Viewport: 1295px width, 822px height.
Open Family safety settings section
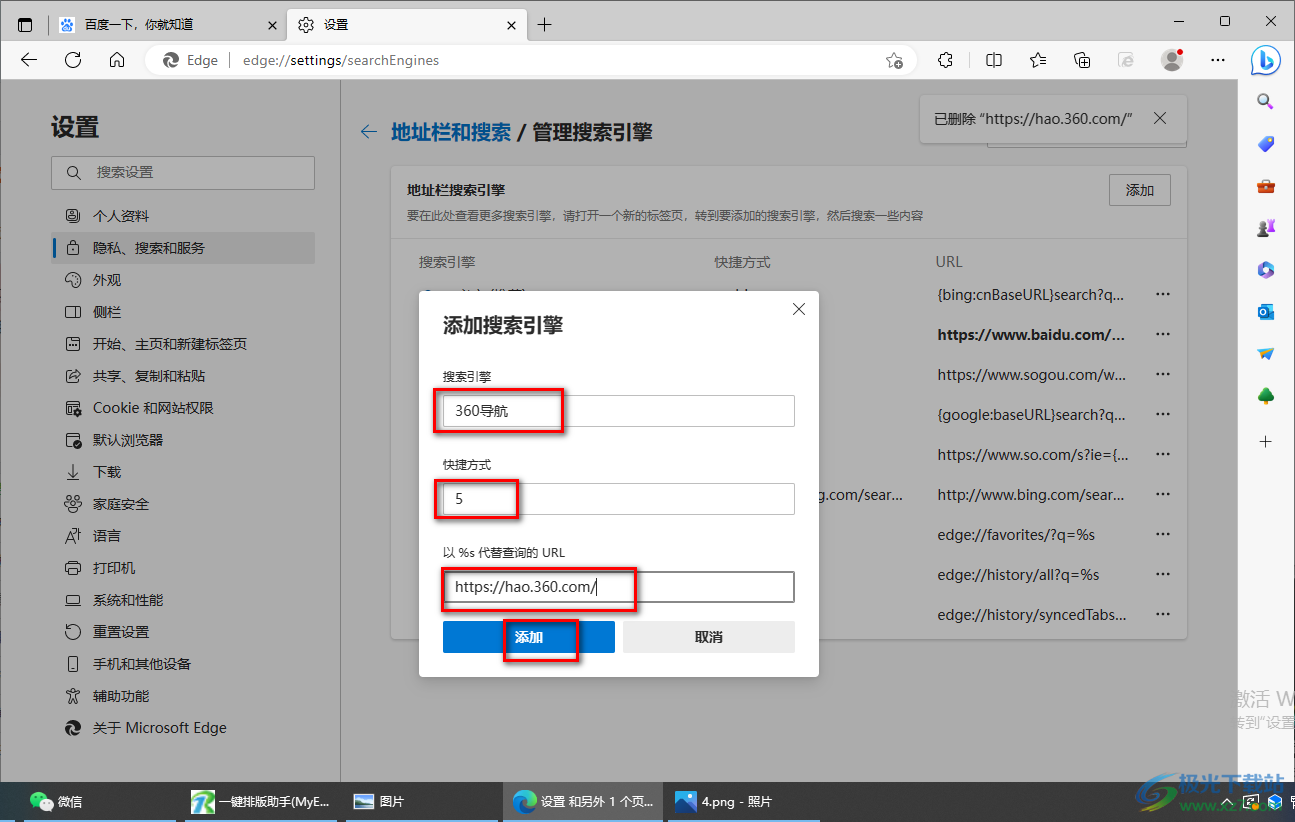[183, 504]
